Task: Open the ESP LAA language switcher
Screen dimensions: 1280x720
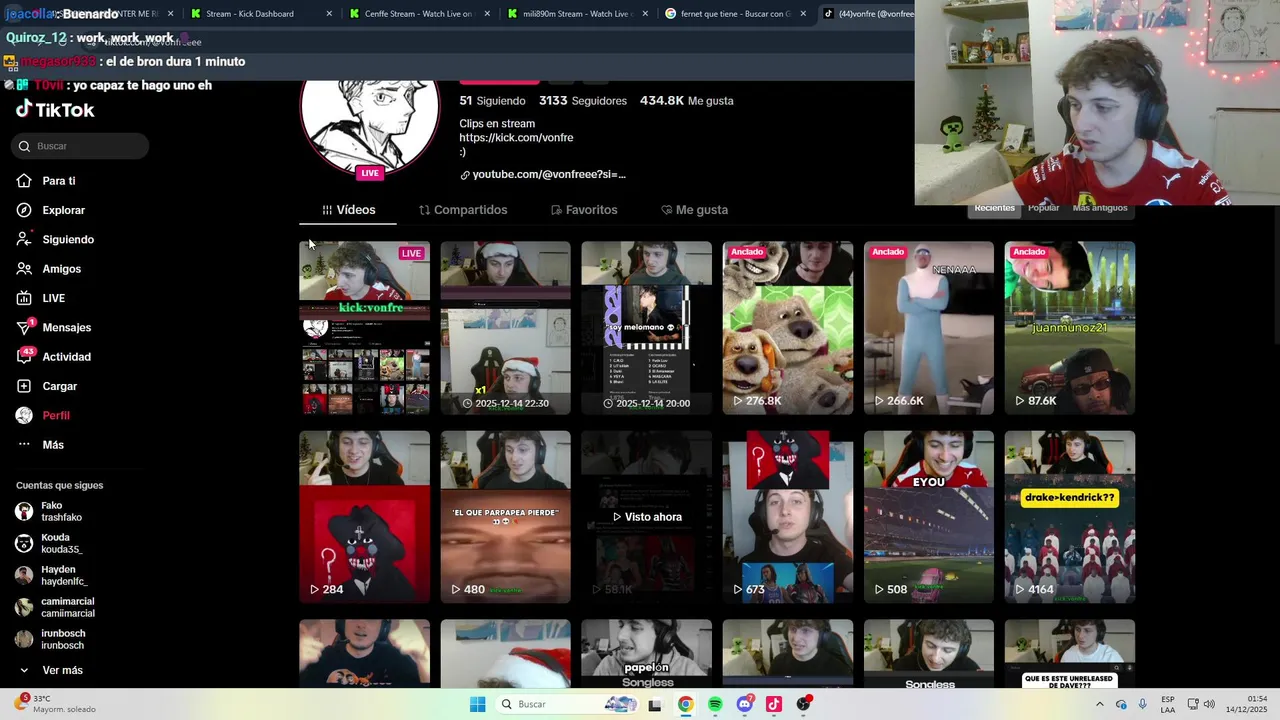Action: coord(1168,704)
